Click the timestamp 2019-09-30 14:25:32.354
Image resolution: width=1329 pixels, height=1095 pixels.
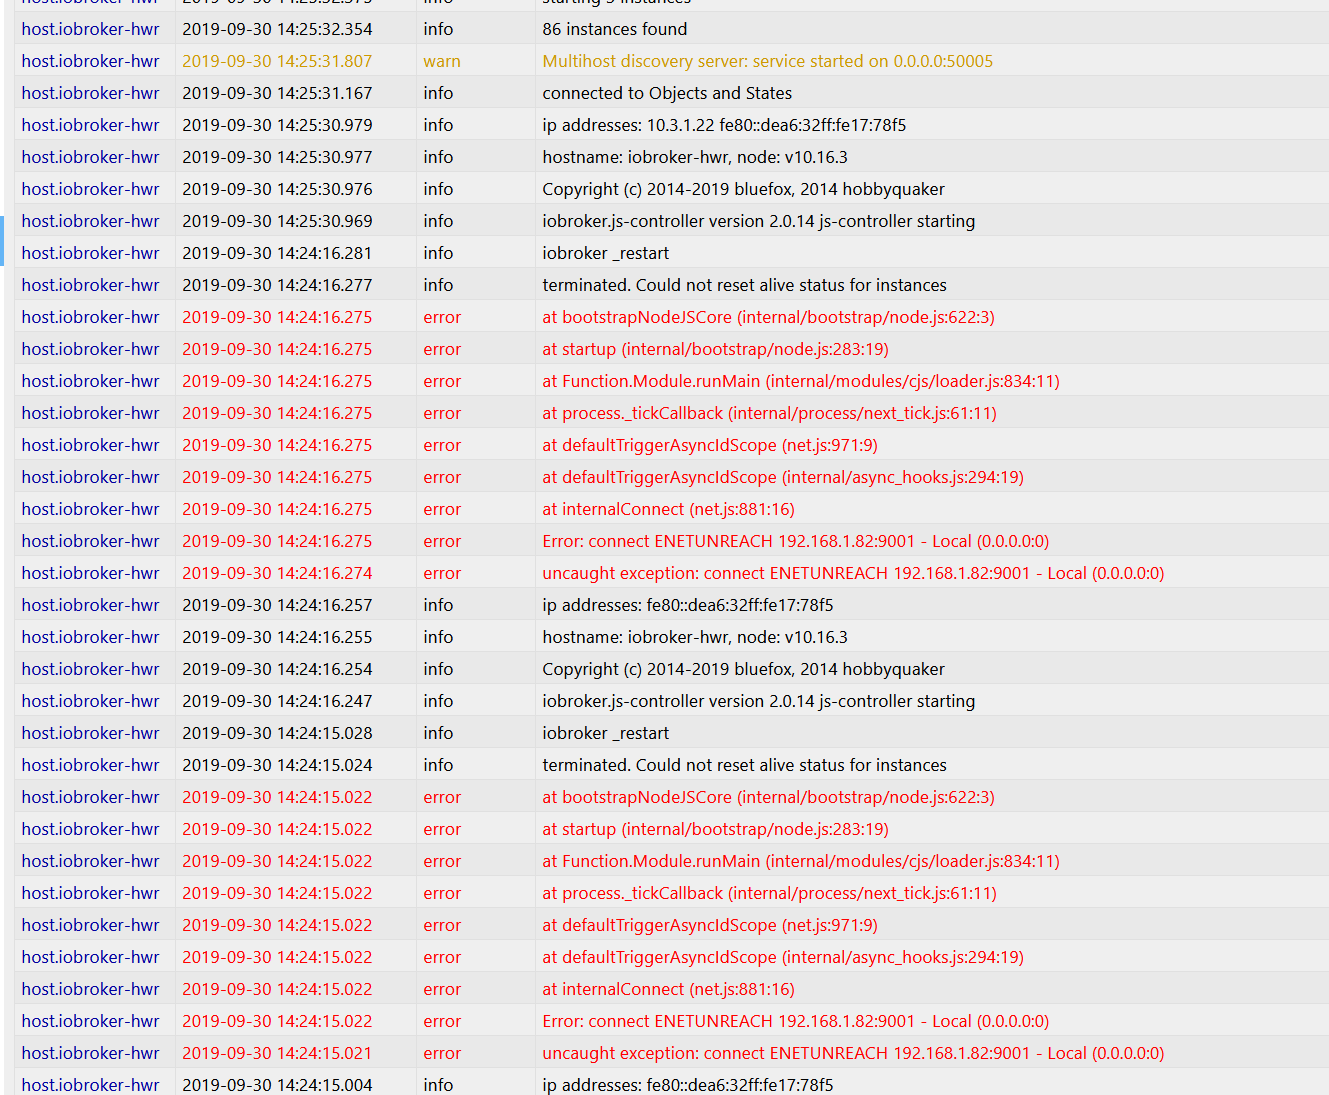point(277,29)
